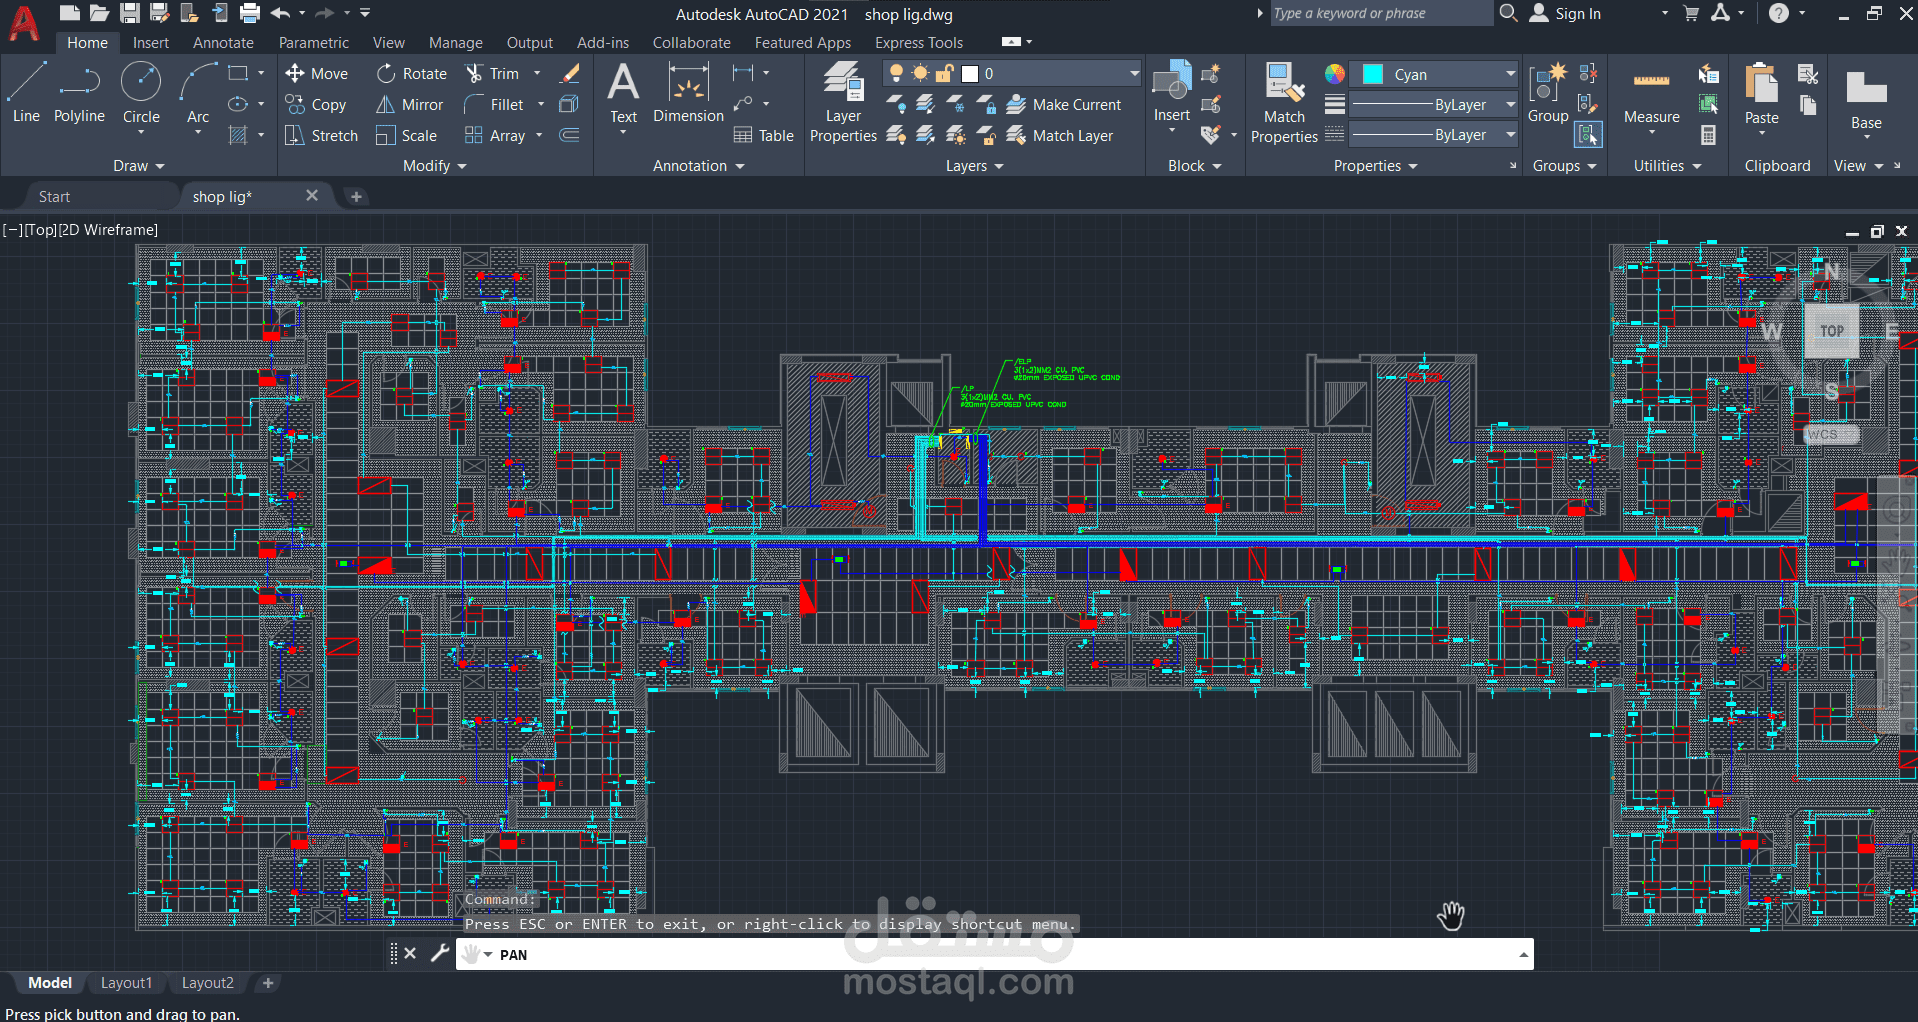This screenshot has height=1022, width=1918.
Task: Switch to the Layout1 tab
Action: [x=126, y=983]
